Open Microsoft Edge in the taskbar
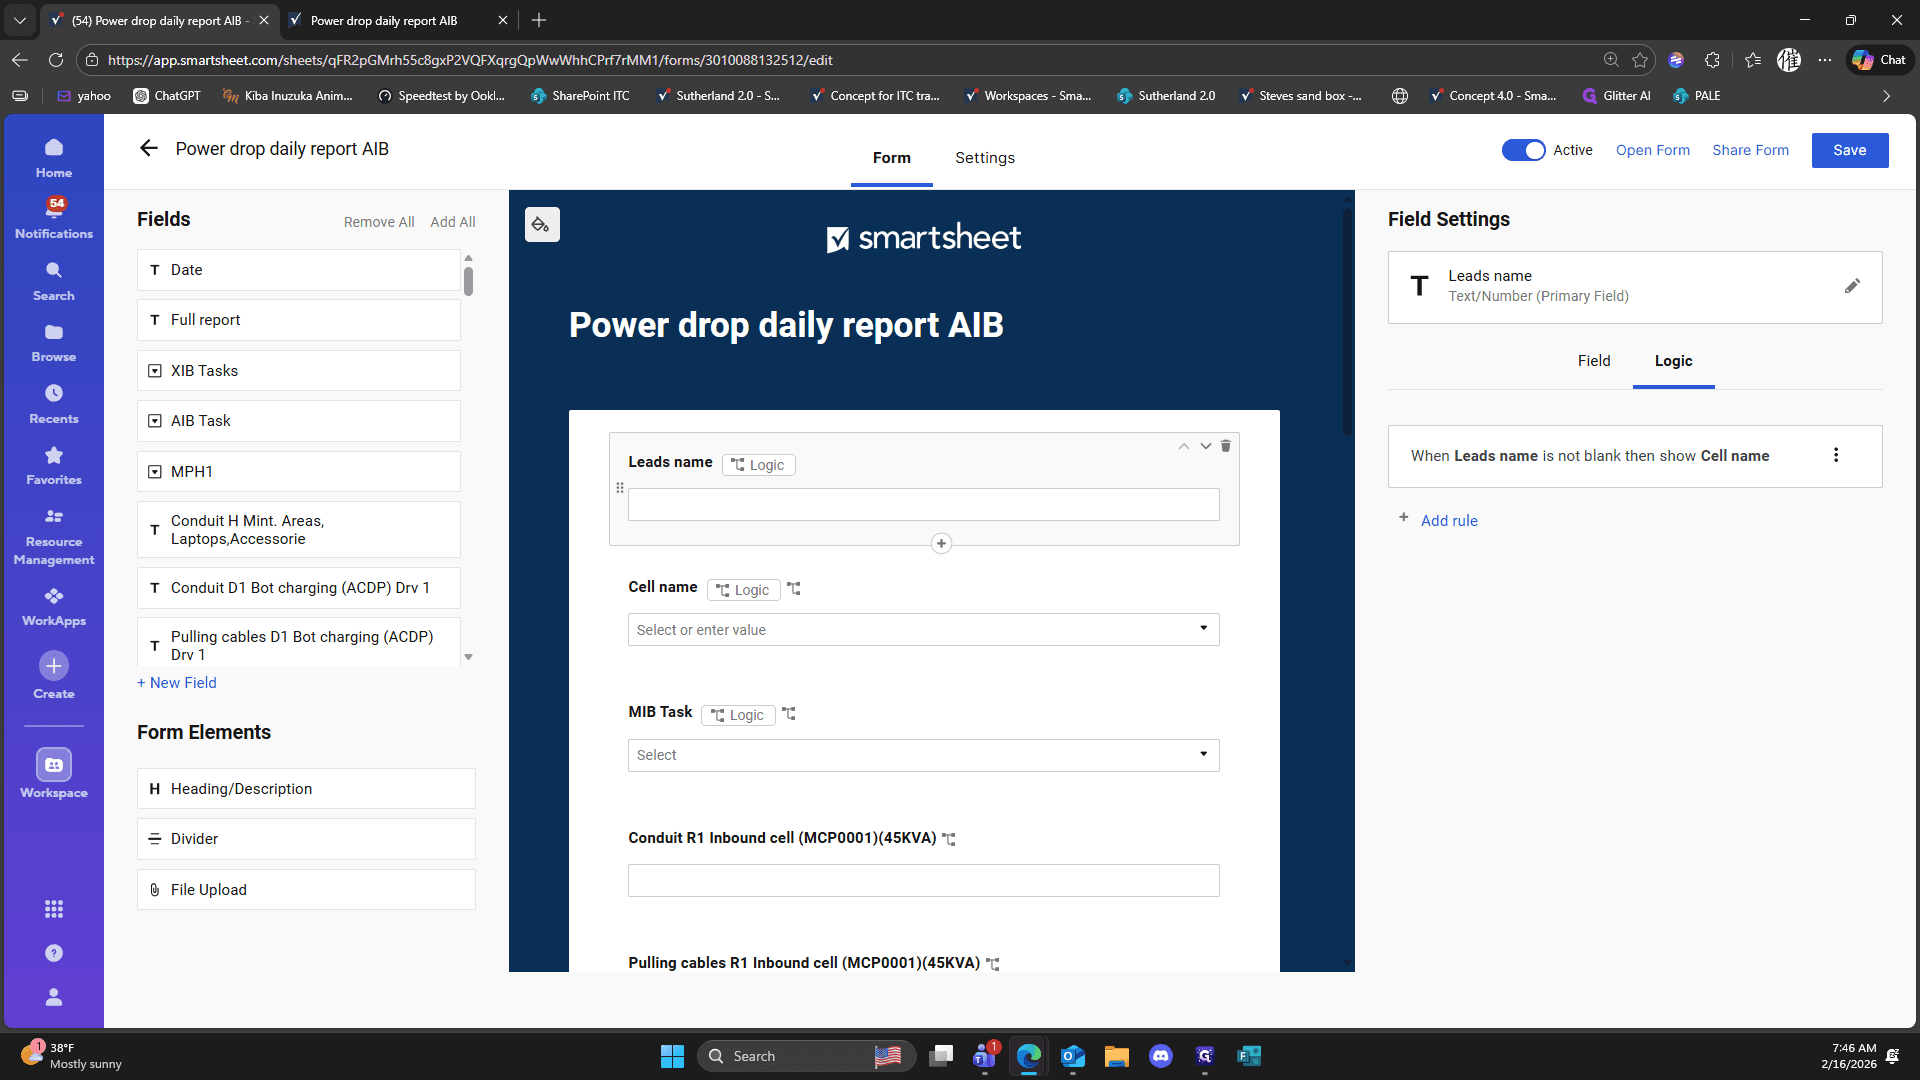 [x=1029, y=1056]
